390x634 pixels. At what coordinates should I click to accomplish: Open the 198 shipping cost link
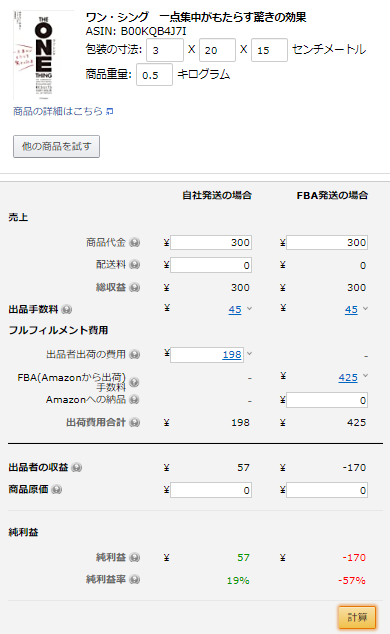[232, 355]
